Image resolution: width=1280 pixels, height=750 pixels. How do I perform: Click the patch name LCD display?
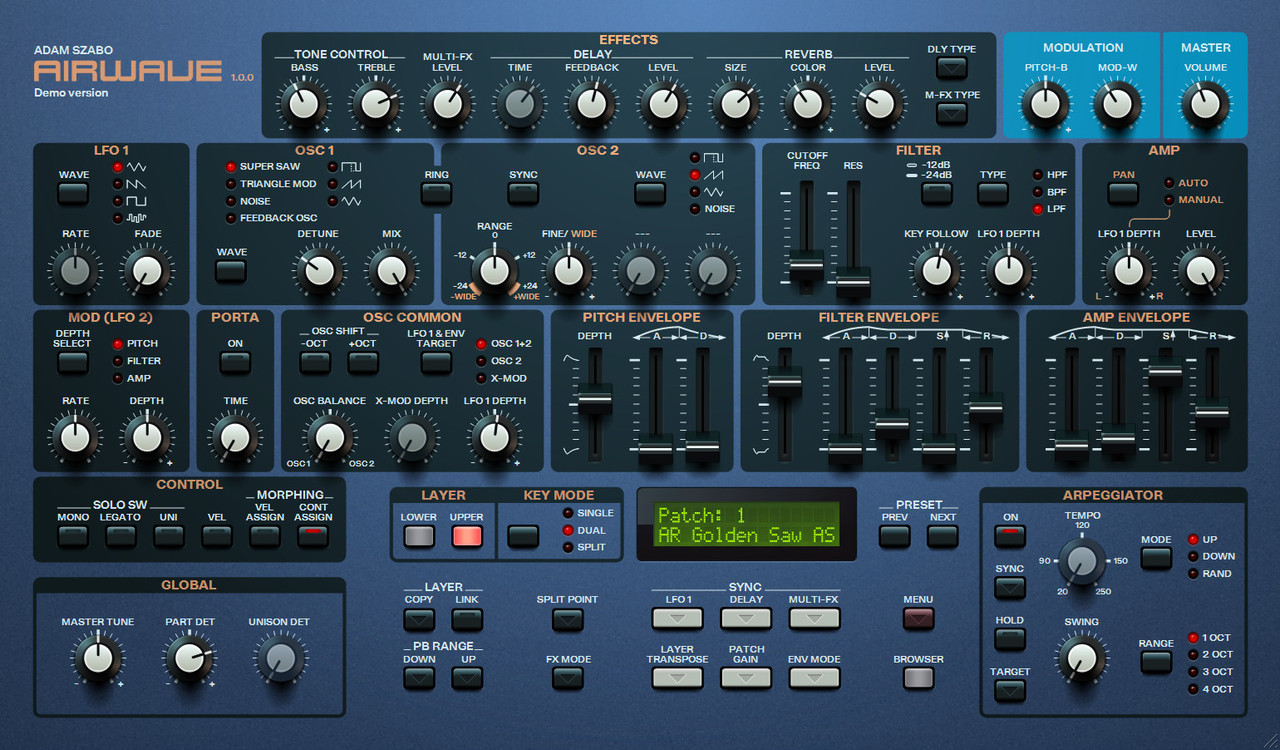point(746,525)
